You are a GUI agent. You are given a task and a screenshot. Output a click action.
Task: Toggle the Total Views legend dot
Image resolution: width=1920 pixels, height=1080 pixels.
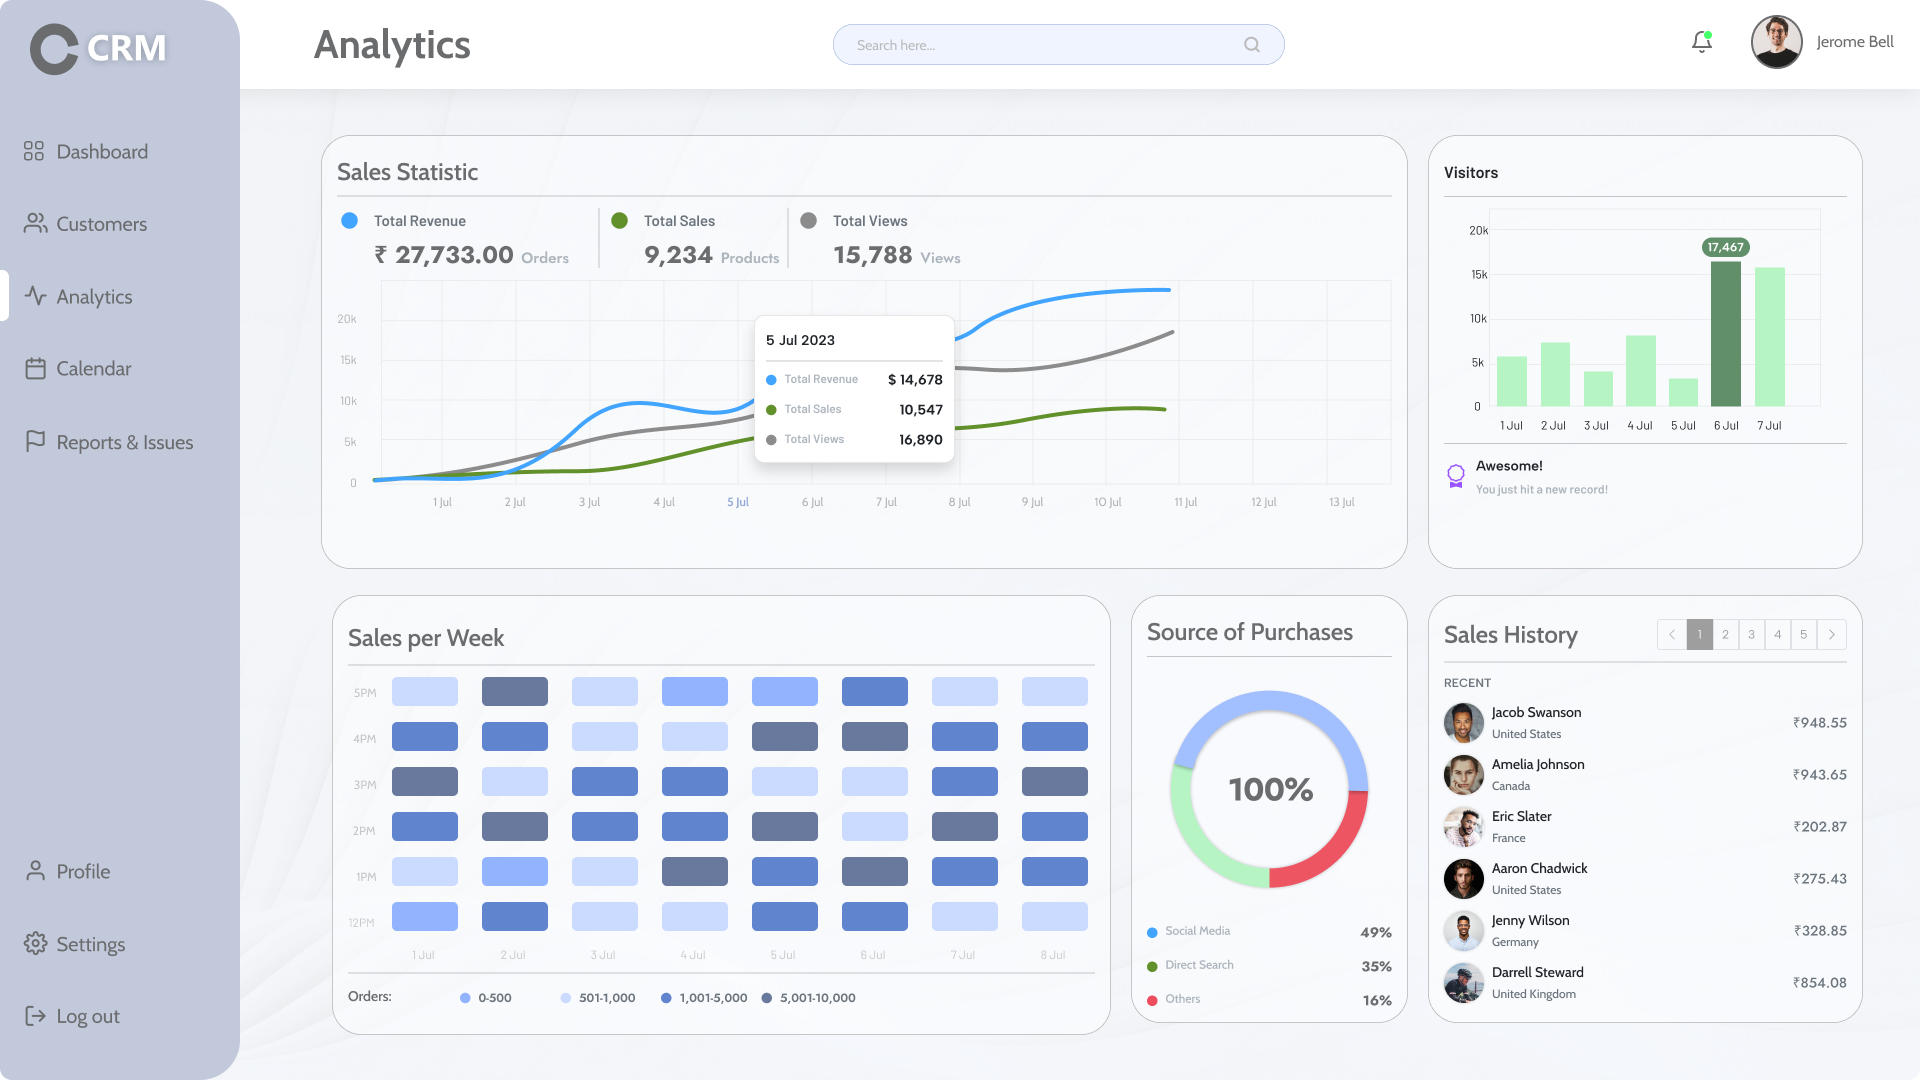click(810, 219)
